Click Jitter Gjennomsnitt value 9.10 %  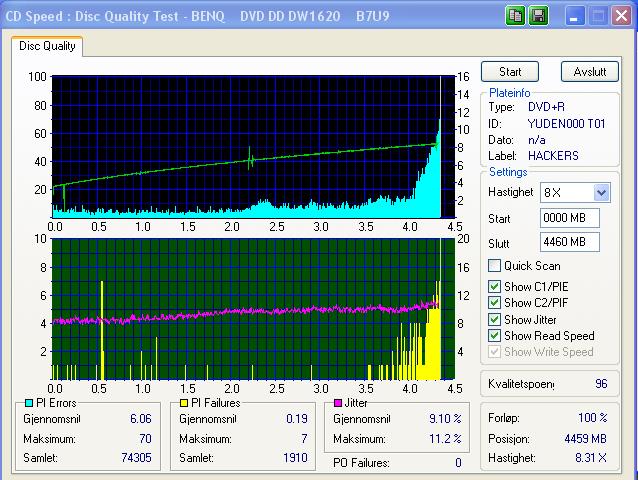click(x=445, y=419)
